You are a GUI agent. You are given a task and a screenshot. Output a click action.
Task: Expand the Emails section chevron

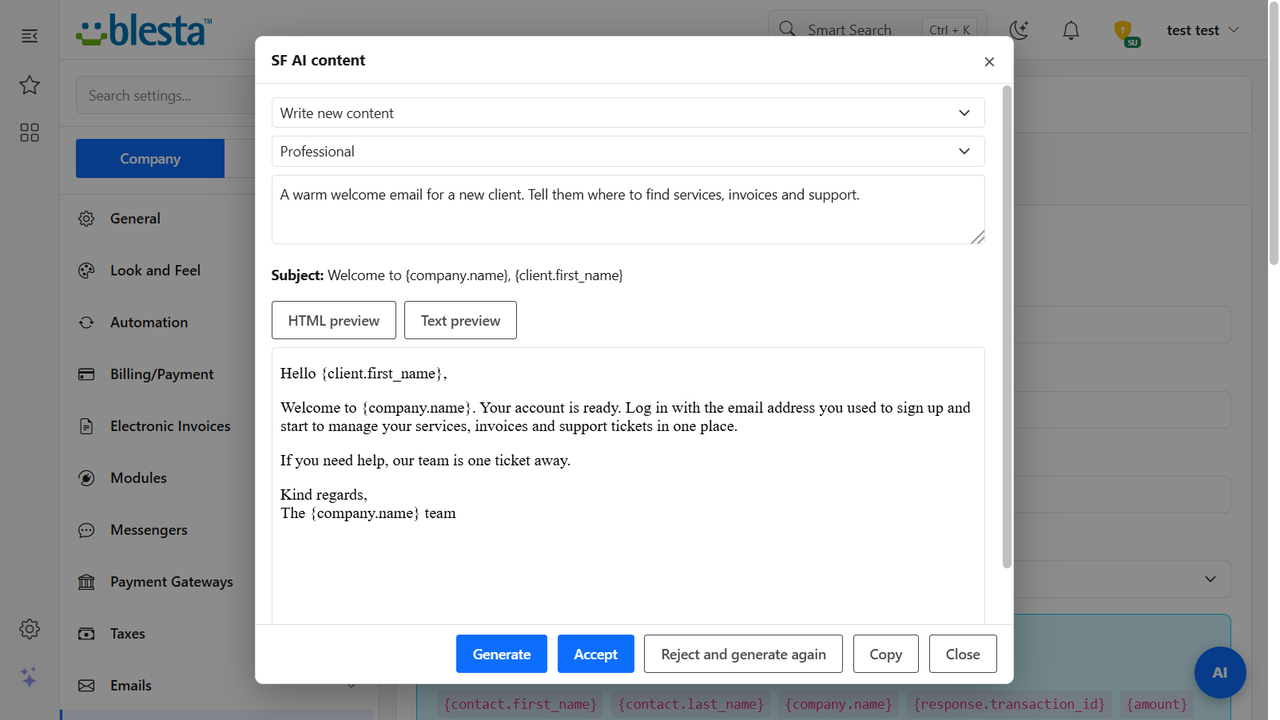(351, 686)
